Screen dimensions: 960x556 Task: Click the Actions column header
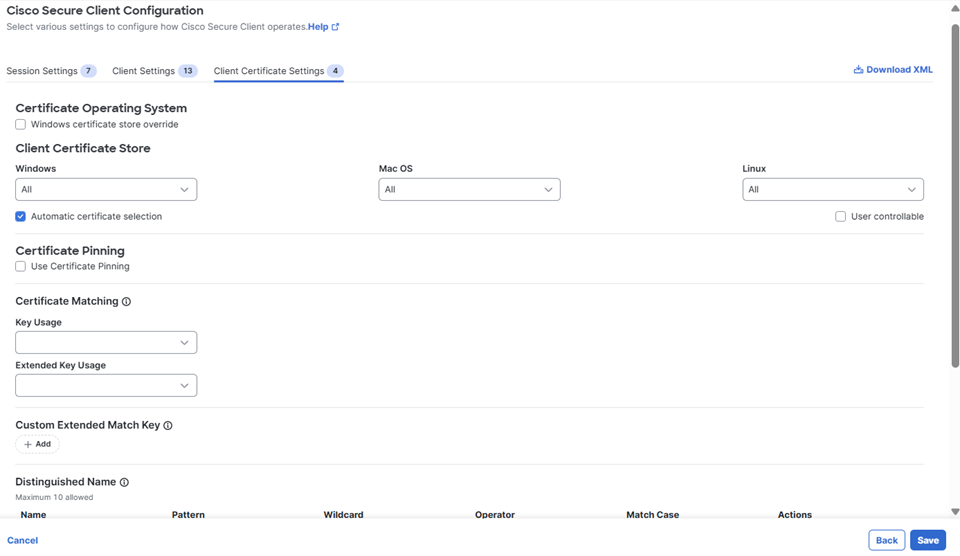[x=795, y=514]
